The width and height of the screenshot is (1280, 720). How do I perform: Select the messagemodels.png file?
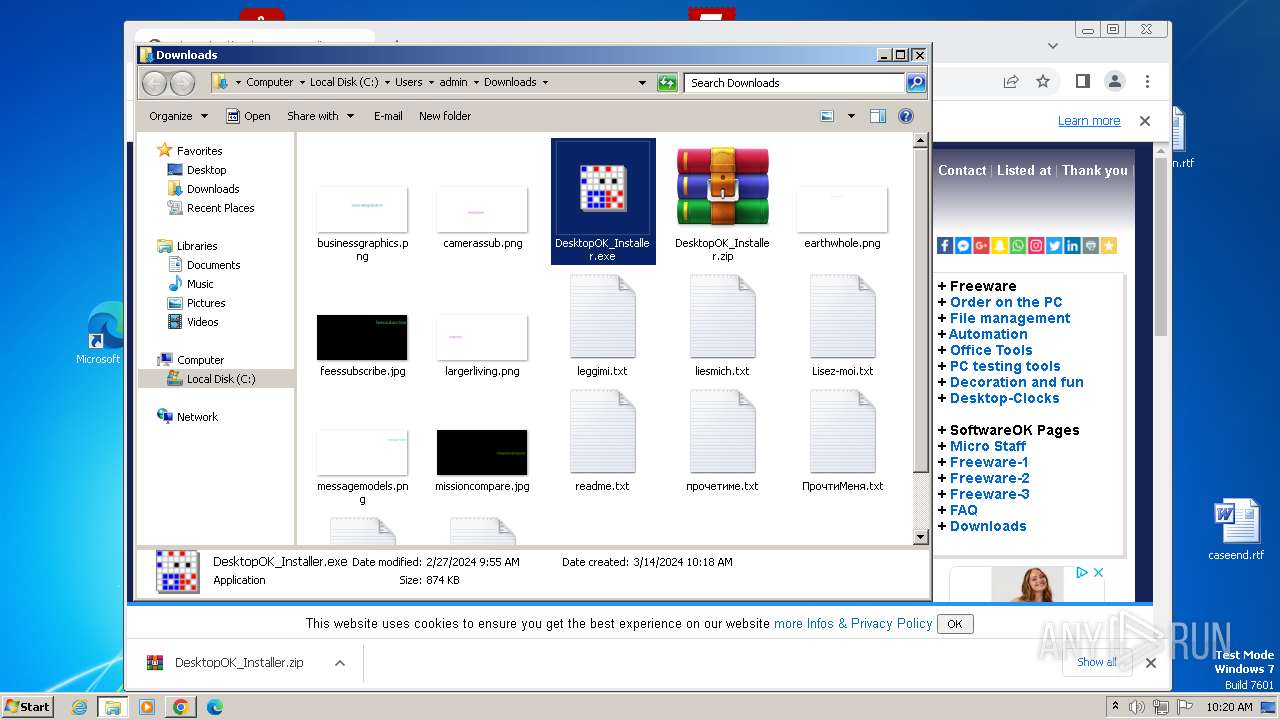[x=362, y=452]
